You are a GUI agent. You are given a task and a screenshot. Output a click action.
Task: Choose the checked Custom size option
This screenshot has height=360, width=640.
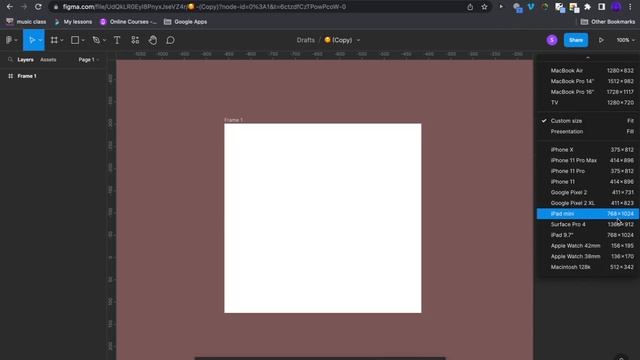(588, 121)
